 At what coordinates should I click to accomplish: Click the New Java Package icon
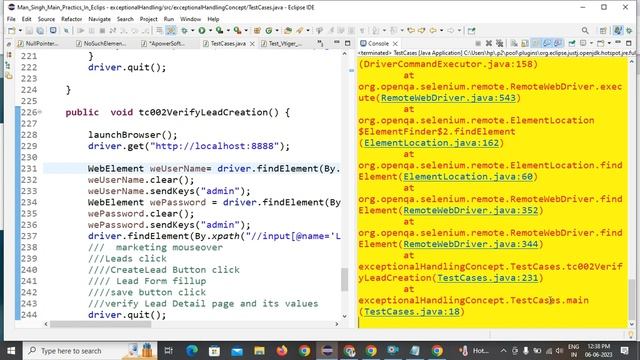[257, 31]
